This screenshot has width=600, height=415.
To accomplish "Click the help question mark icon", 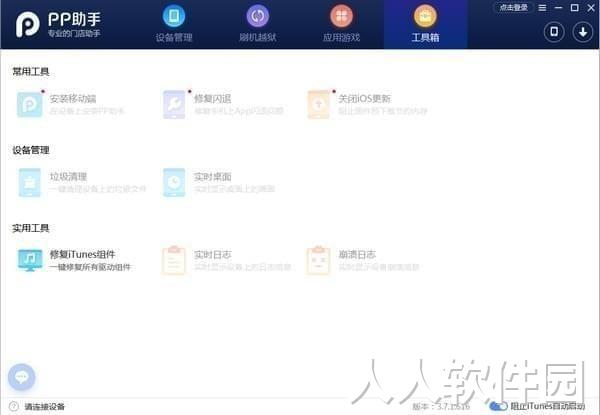I will (x=13, y=406).
